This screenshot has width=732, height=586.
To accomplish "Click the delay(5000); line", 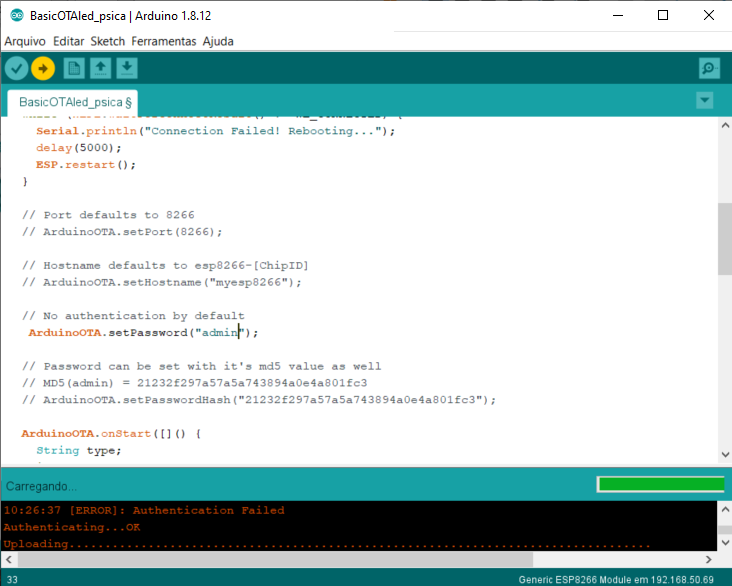I will [78, 148].
